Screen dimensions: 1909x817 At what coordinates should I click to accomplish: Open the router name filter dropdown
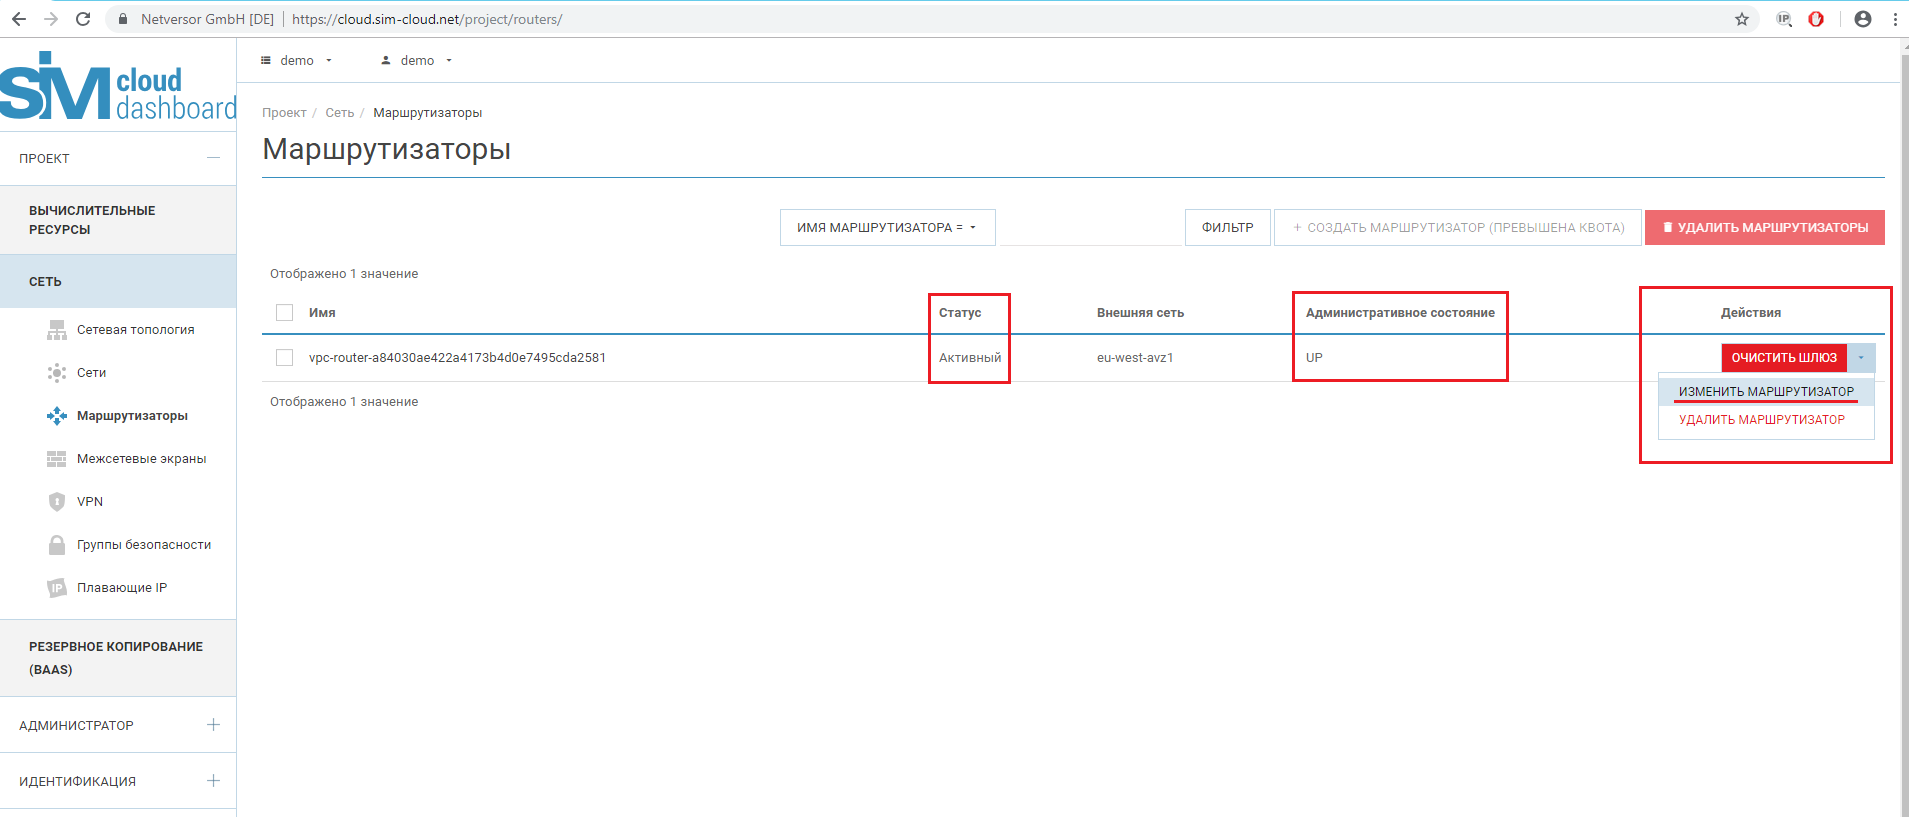coord(887,228)
